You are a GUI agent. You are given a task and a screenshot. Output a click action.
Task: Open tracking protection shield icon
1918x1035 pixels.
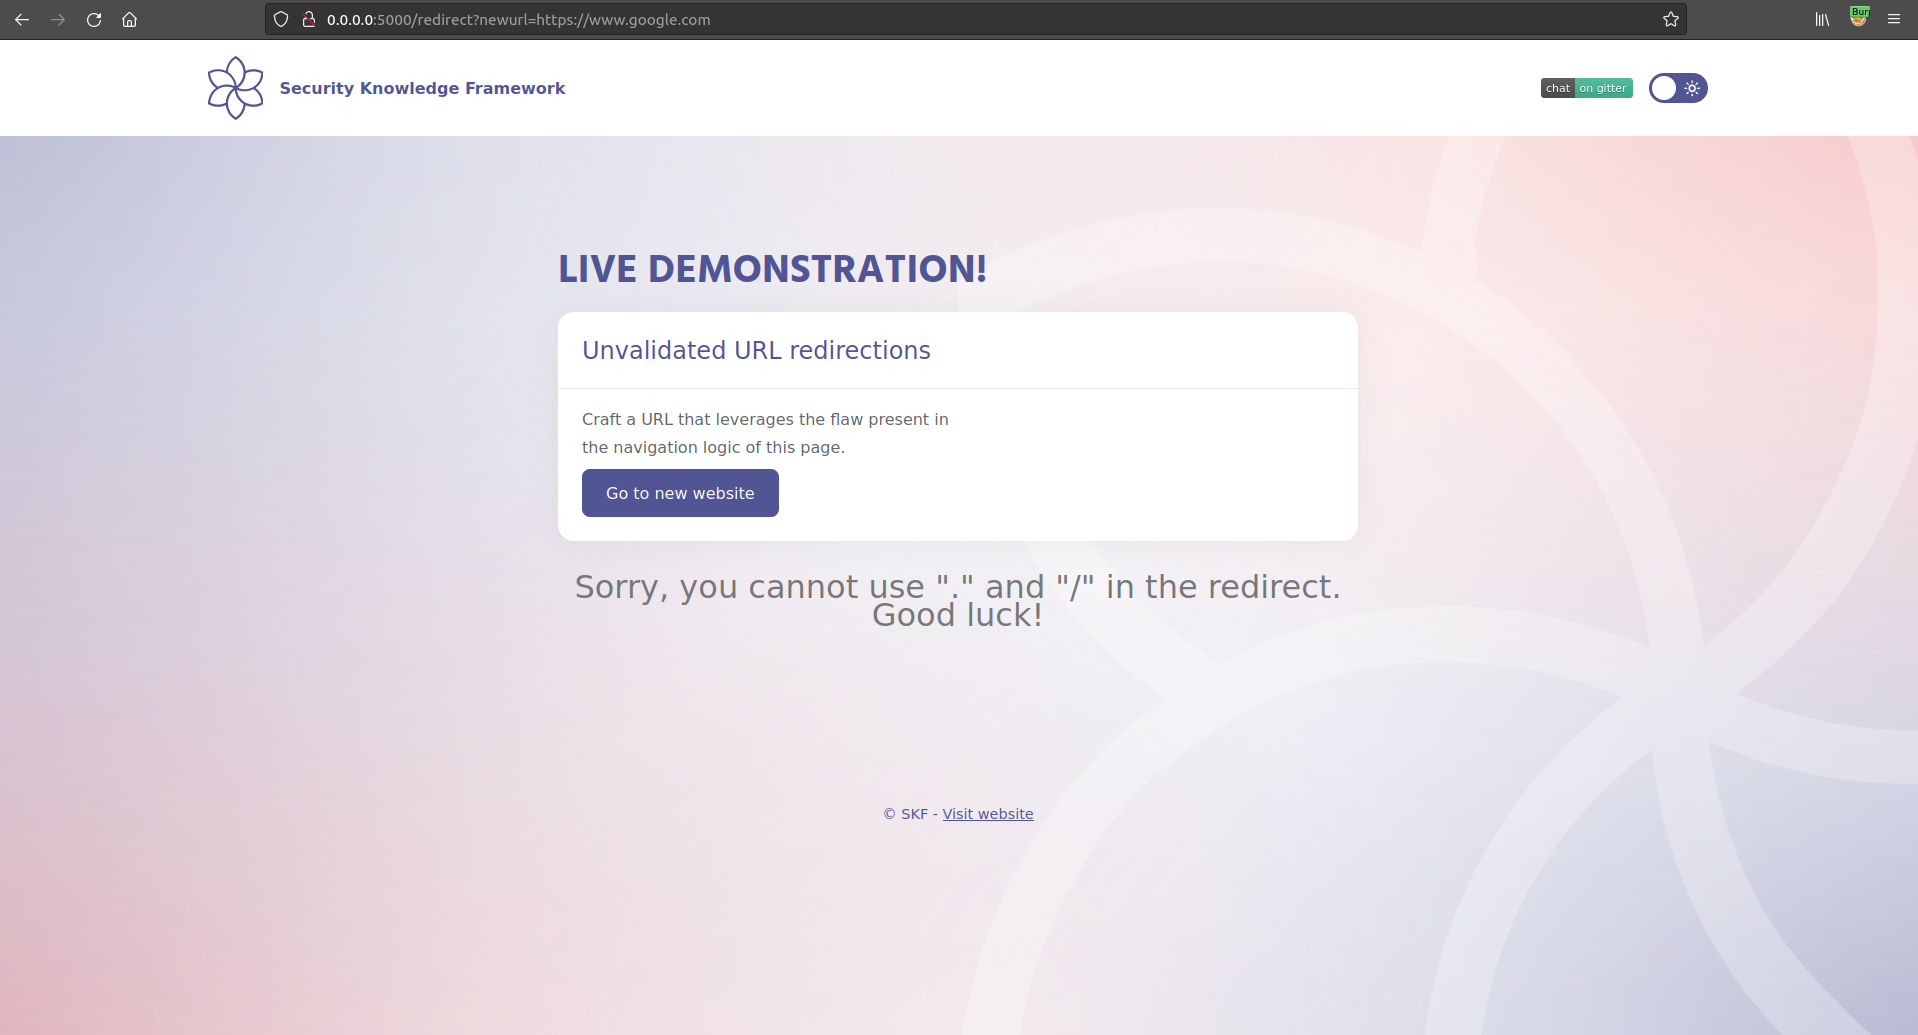(281, 19)
